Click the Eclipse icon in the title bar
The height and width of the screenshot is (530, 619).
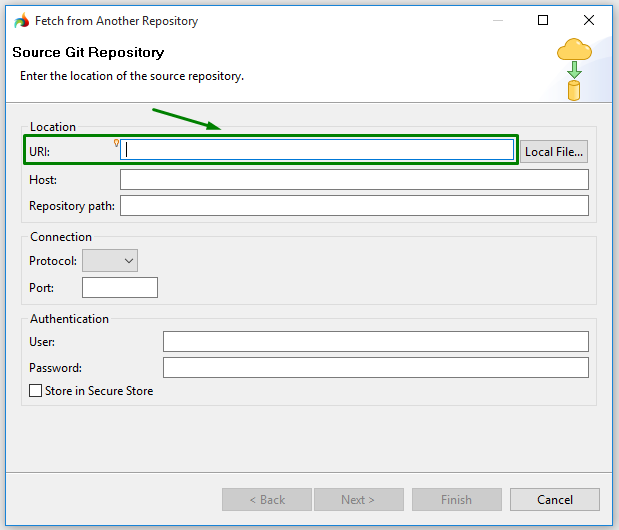[21, 21]
